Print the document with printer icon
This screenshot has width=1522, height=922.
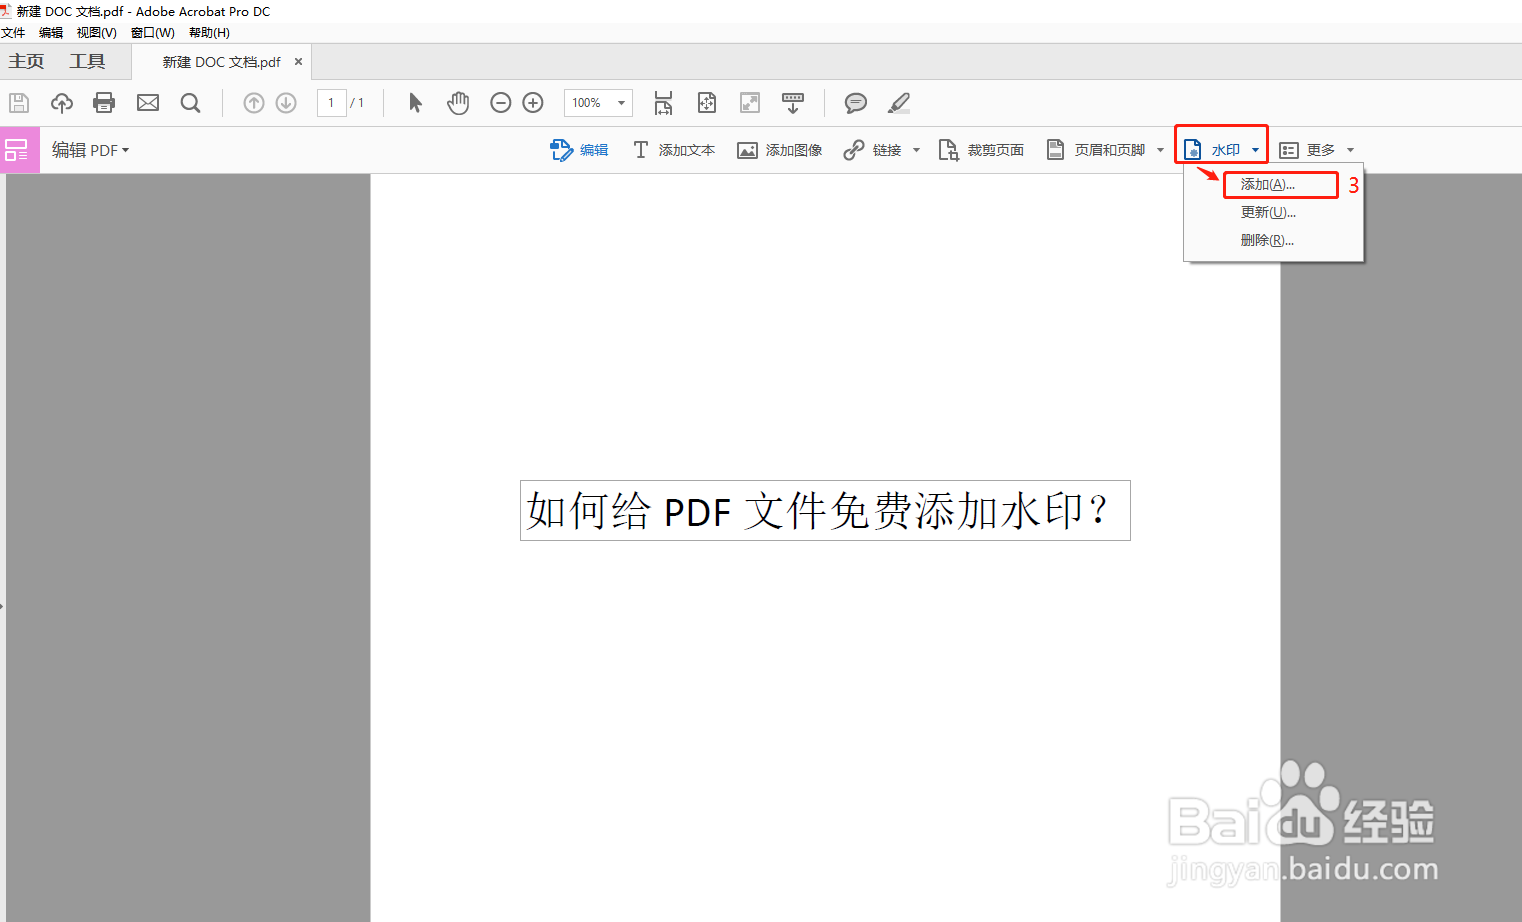[104, 103]
